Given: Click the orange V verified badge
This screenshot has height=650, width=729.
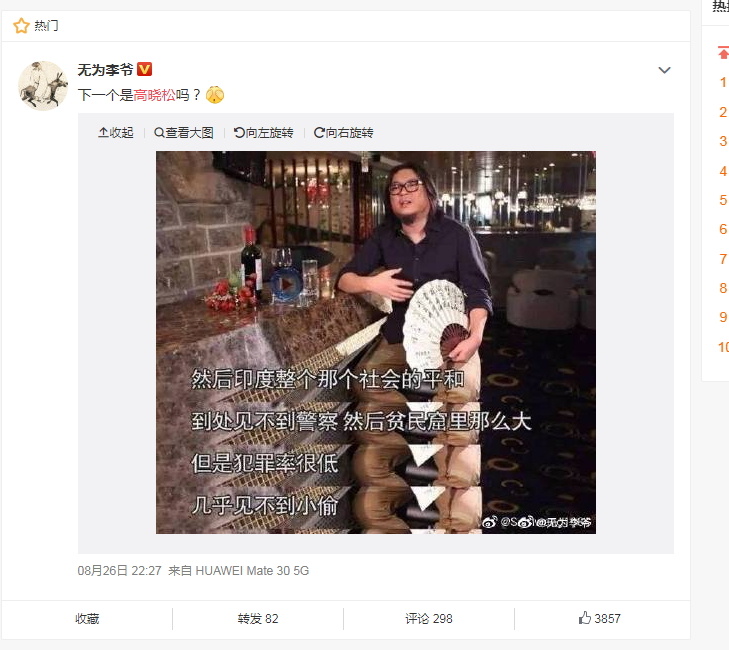Looking at the screenshot, I should pos(145,69).
